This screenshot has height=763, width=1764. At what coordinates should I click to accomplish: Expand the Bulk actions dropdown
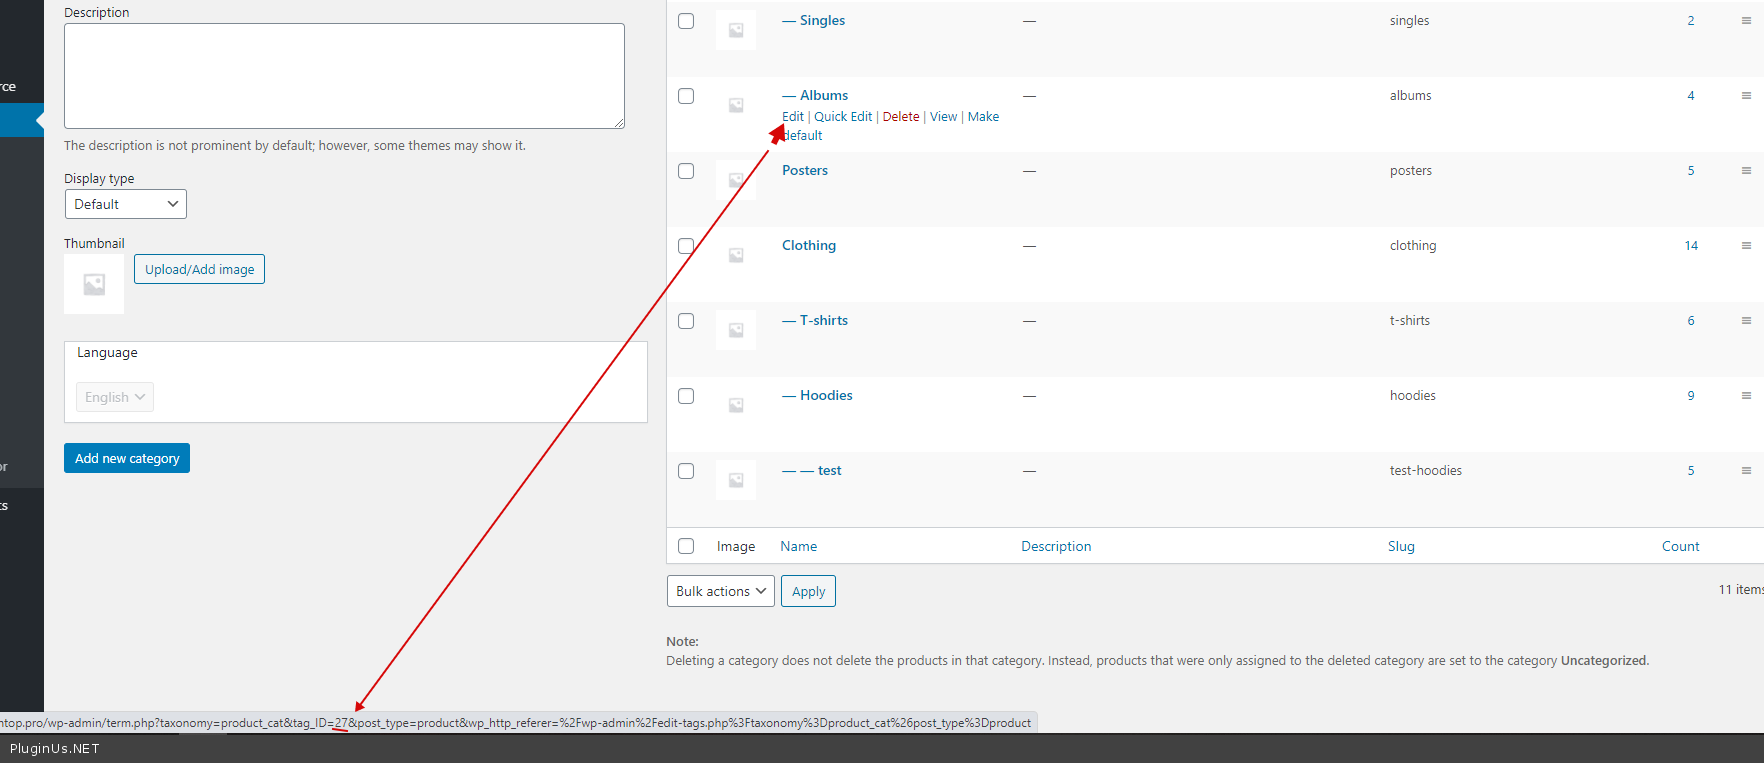click(720, 591)
